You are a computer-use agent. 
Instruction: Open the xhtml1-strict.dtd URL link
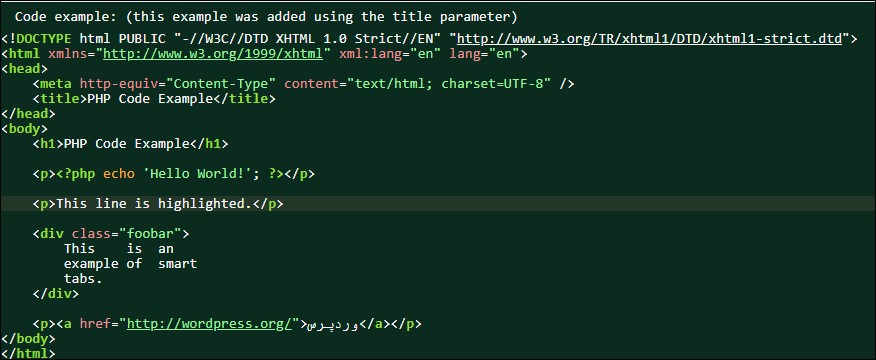click(x=649, y=39)
